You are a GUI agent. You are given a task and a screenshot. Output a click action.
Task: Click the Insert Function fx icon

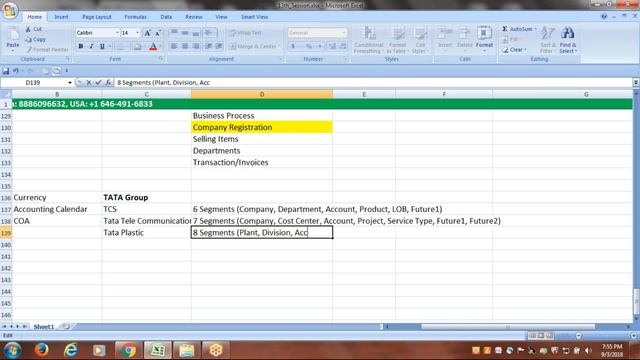click(108, 82)
